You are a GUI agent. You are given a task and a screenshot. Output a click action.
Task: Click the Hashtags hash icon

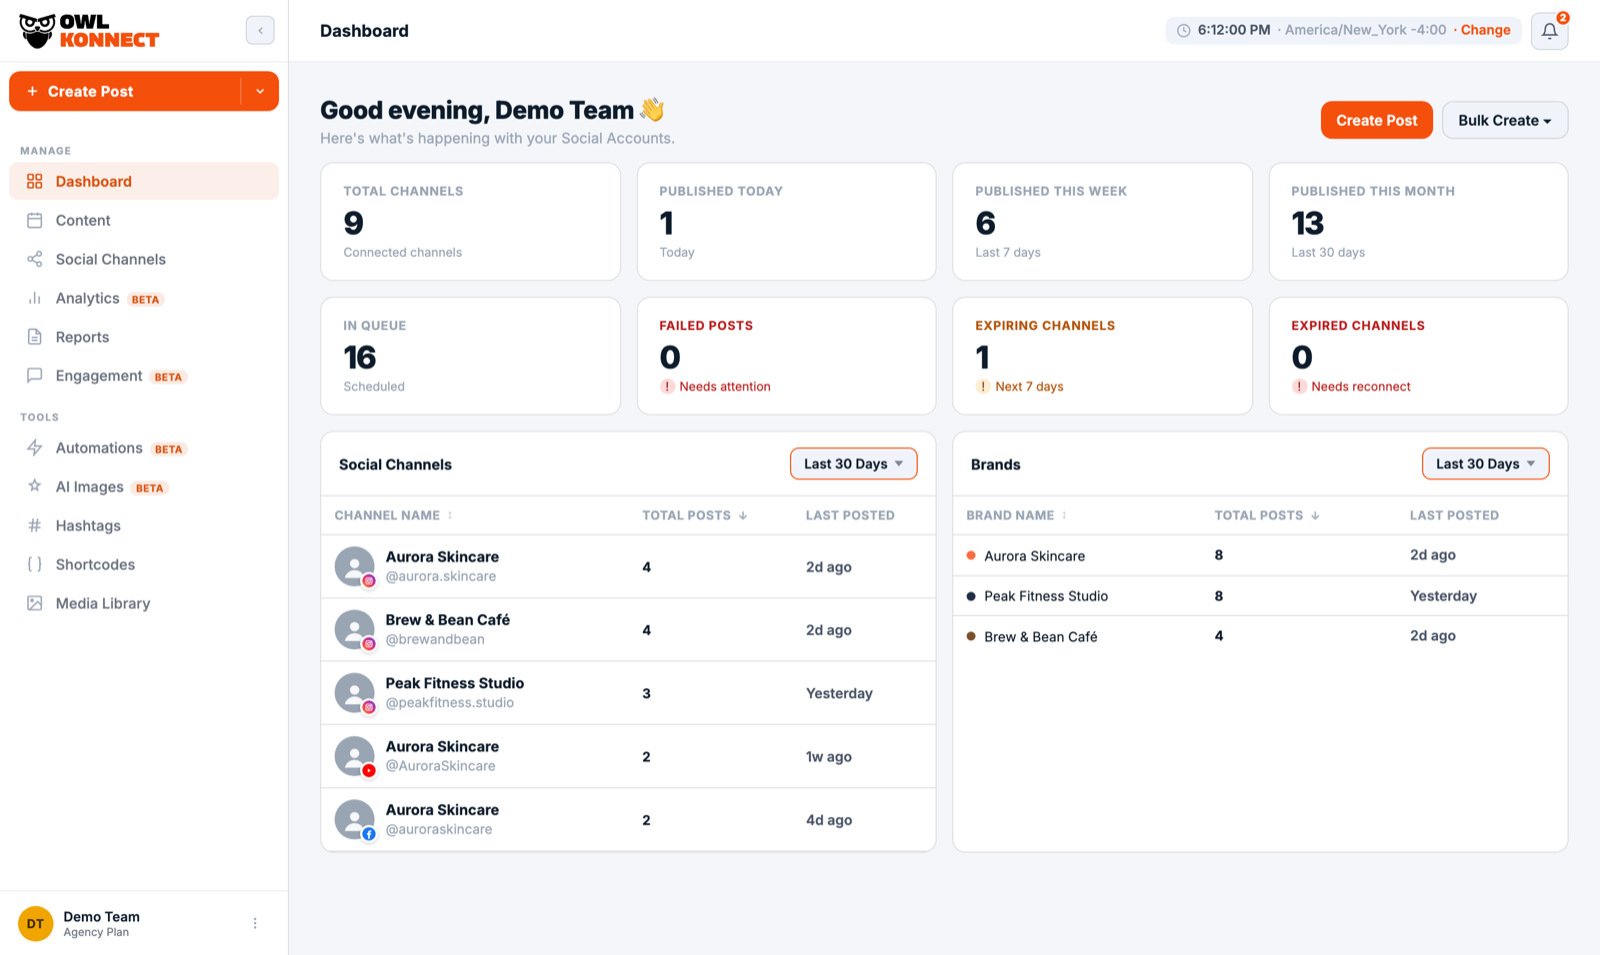coord(35,525)
